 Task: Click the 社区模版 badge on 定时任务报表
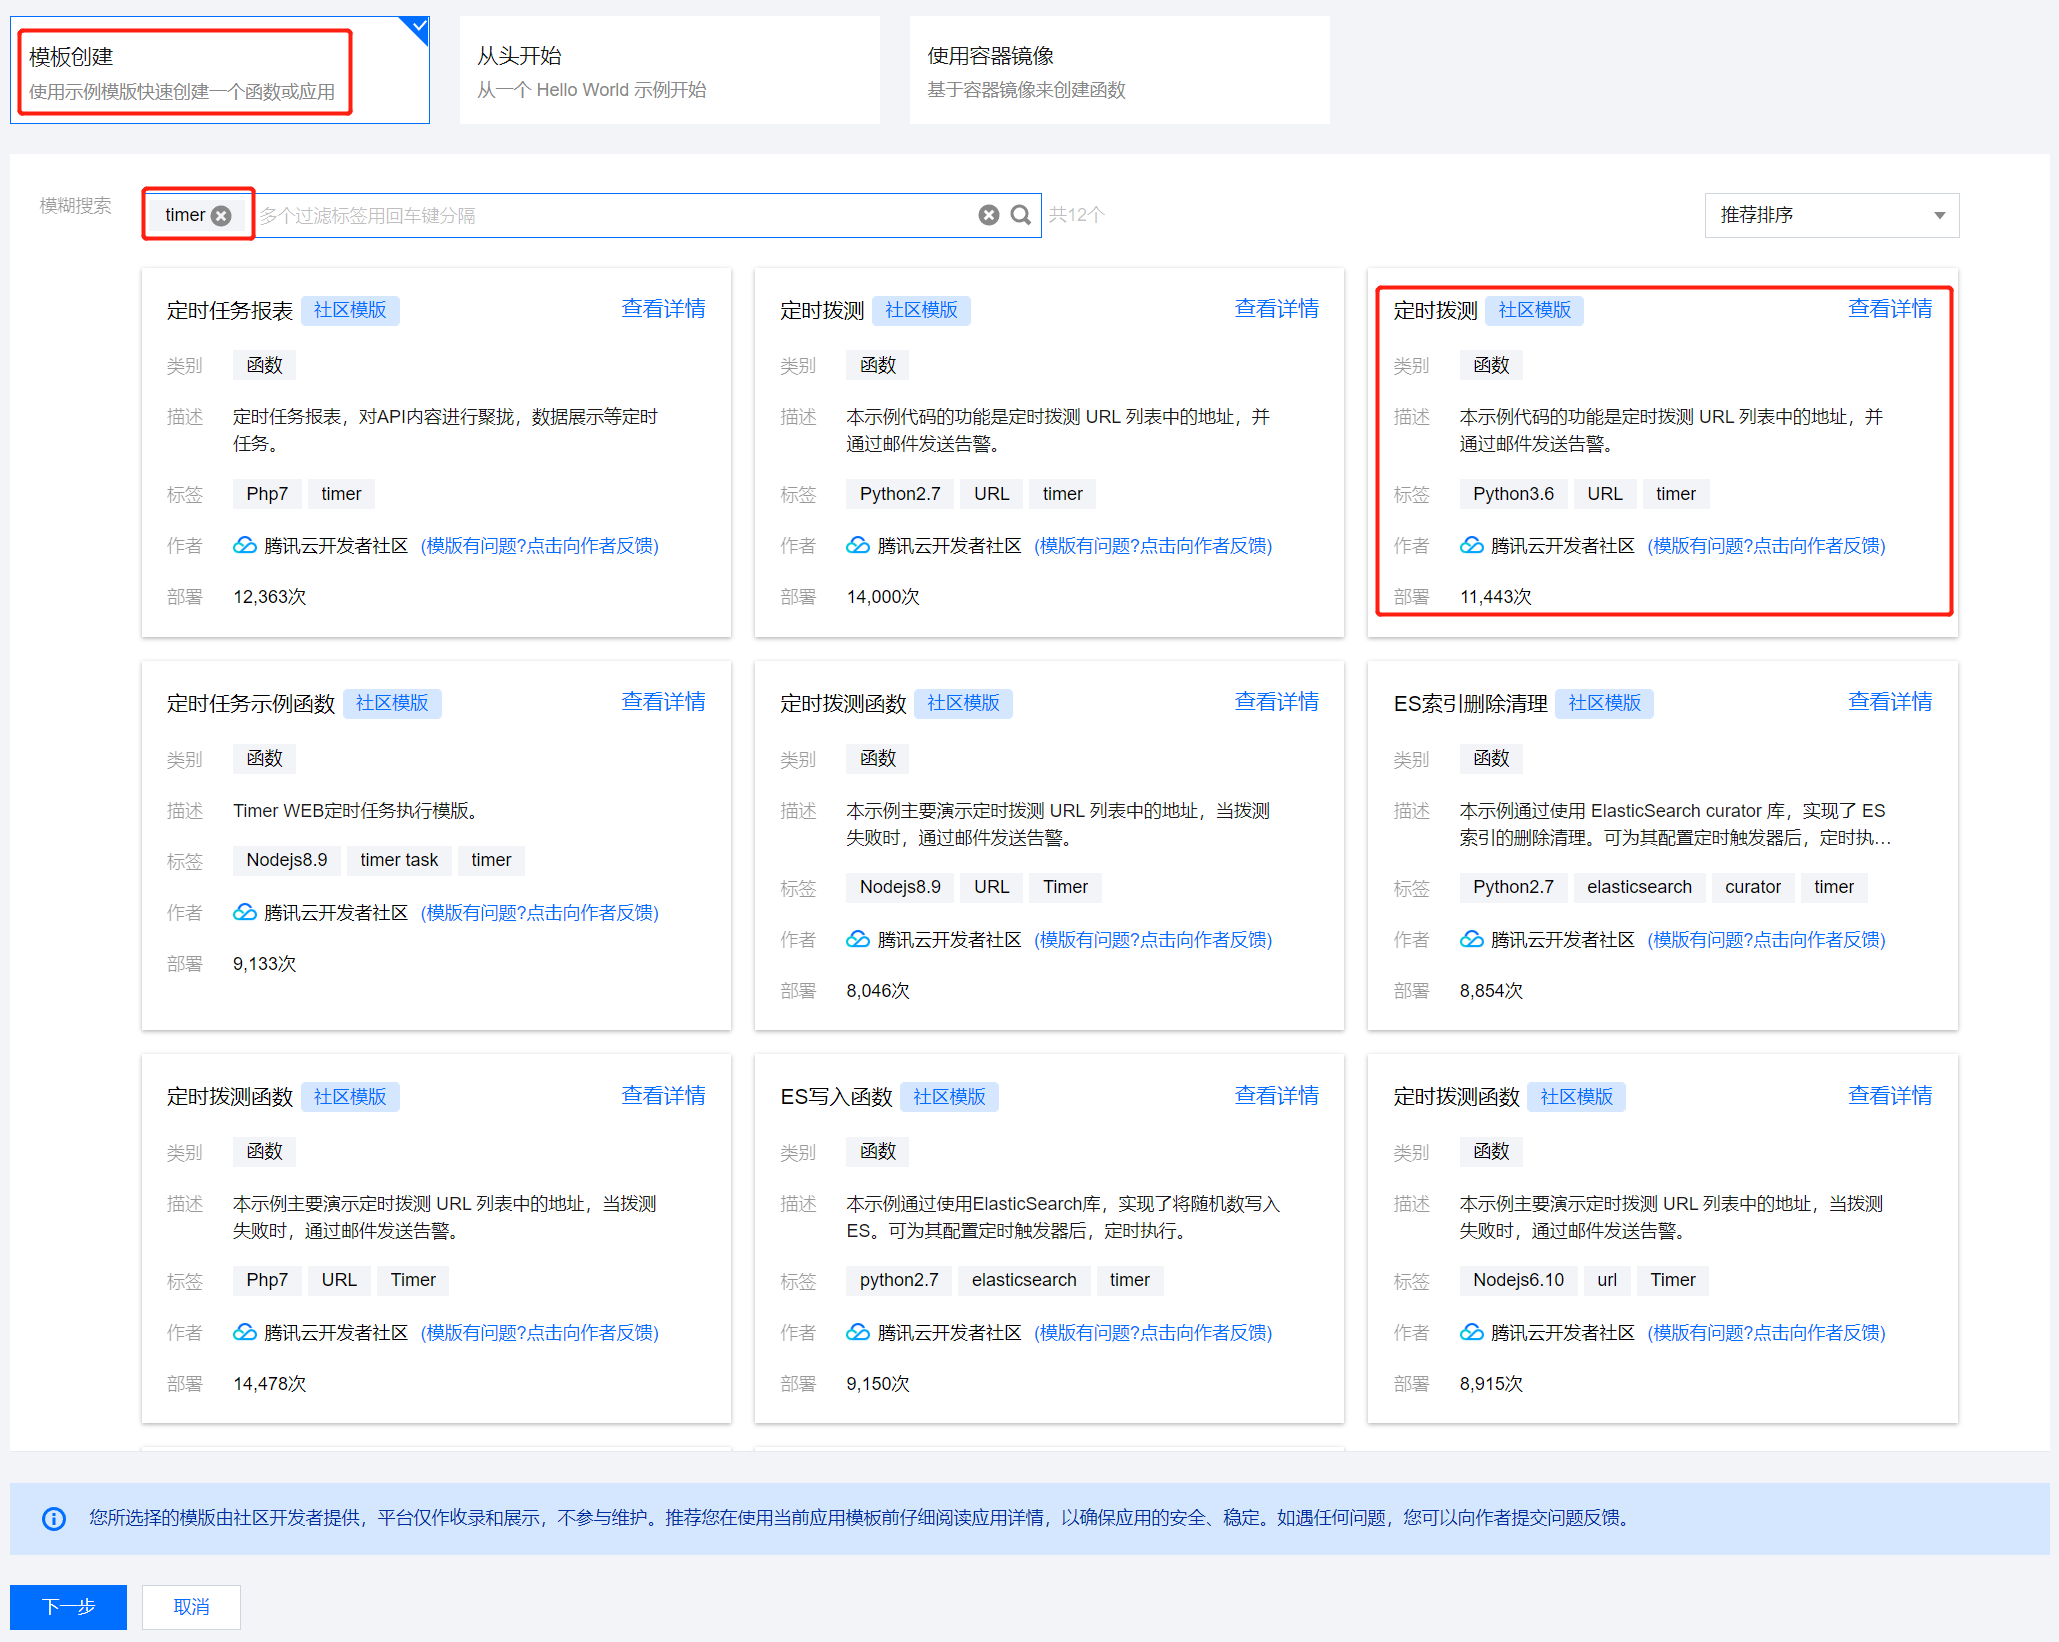point(350,310)
